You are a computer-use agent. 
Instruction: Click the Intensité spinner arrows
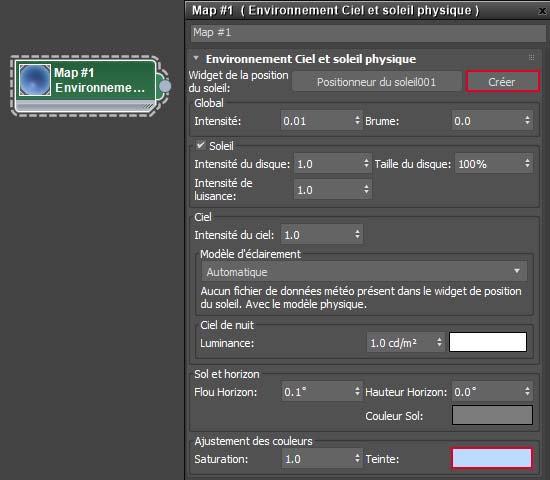(x=357, y=120)
